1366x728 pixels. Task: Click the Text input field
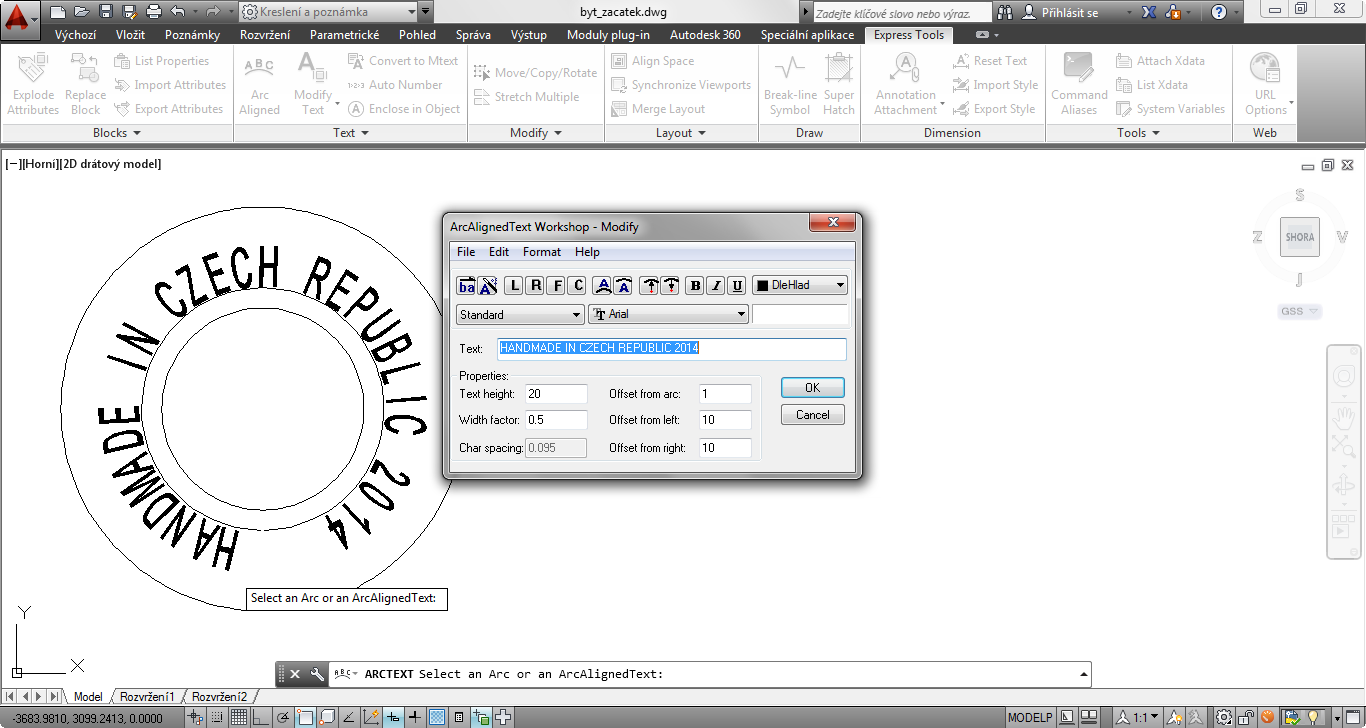point(672,349)
